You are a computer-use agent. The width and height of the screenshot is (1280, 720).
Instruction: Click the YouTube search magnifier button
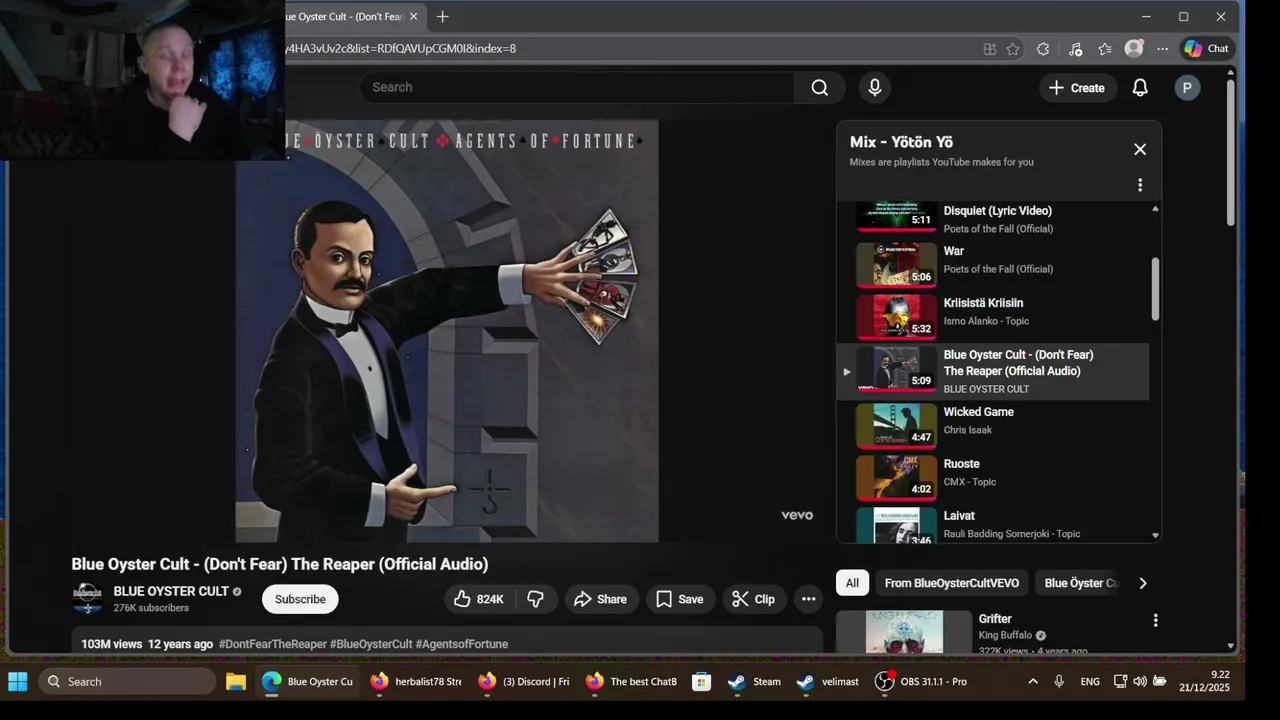(x=820, y=88)
